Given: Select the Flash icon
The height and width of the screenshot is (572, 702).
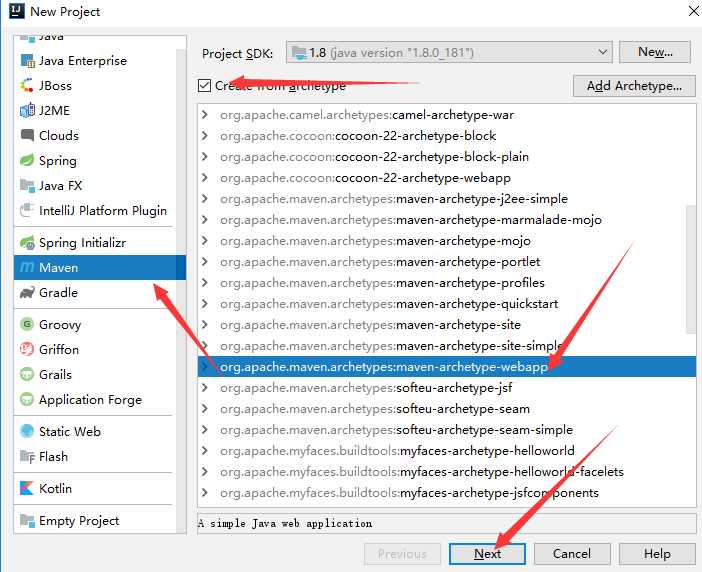Looking at the screenshot, I should (27, 457).
